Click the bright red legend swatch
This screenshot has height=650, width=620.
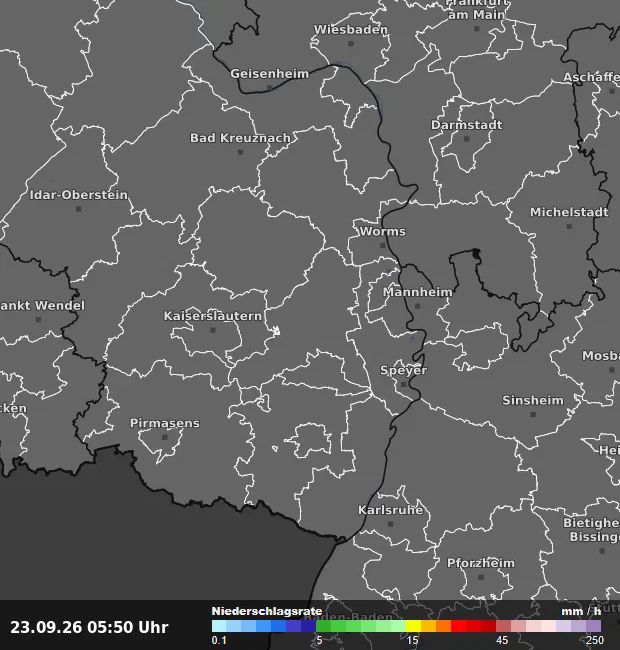458,626
